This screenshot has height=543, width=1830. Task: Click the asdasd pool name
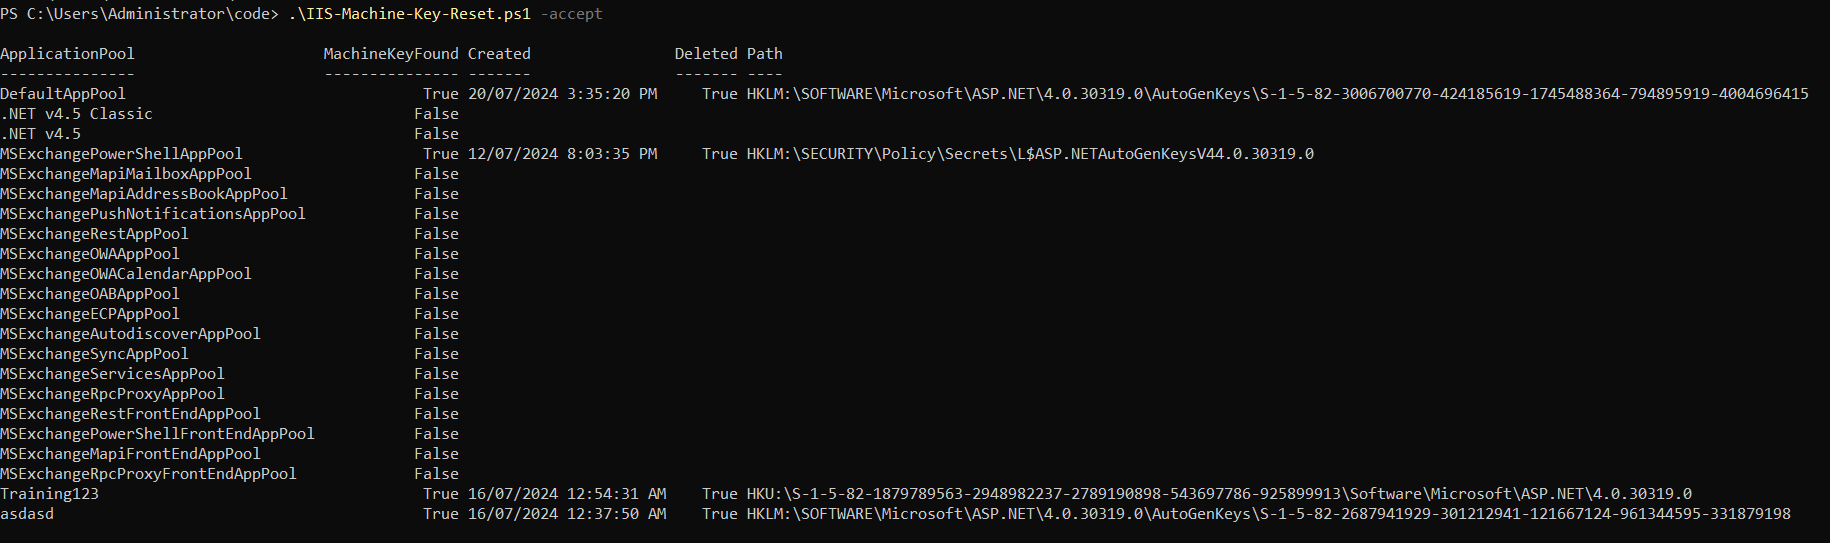pyautogui.click(x=27, y=514)
